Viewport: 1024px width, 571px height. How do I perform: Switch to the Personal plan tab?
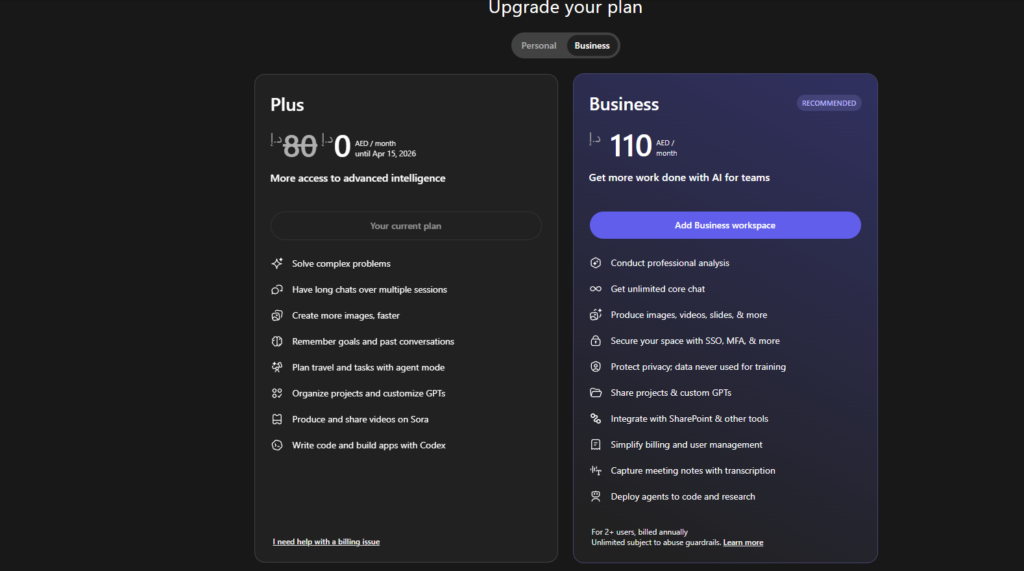(x=539, y=46)
